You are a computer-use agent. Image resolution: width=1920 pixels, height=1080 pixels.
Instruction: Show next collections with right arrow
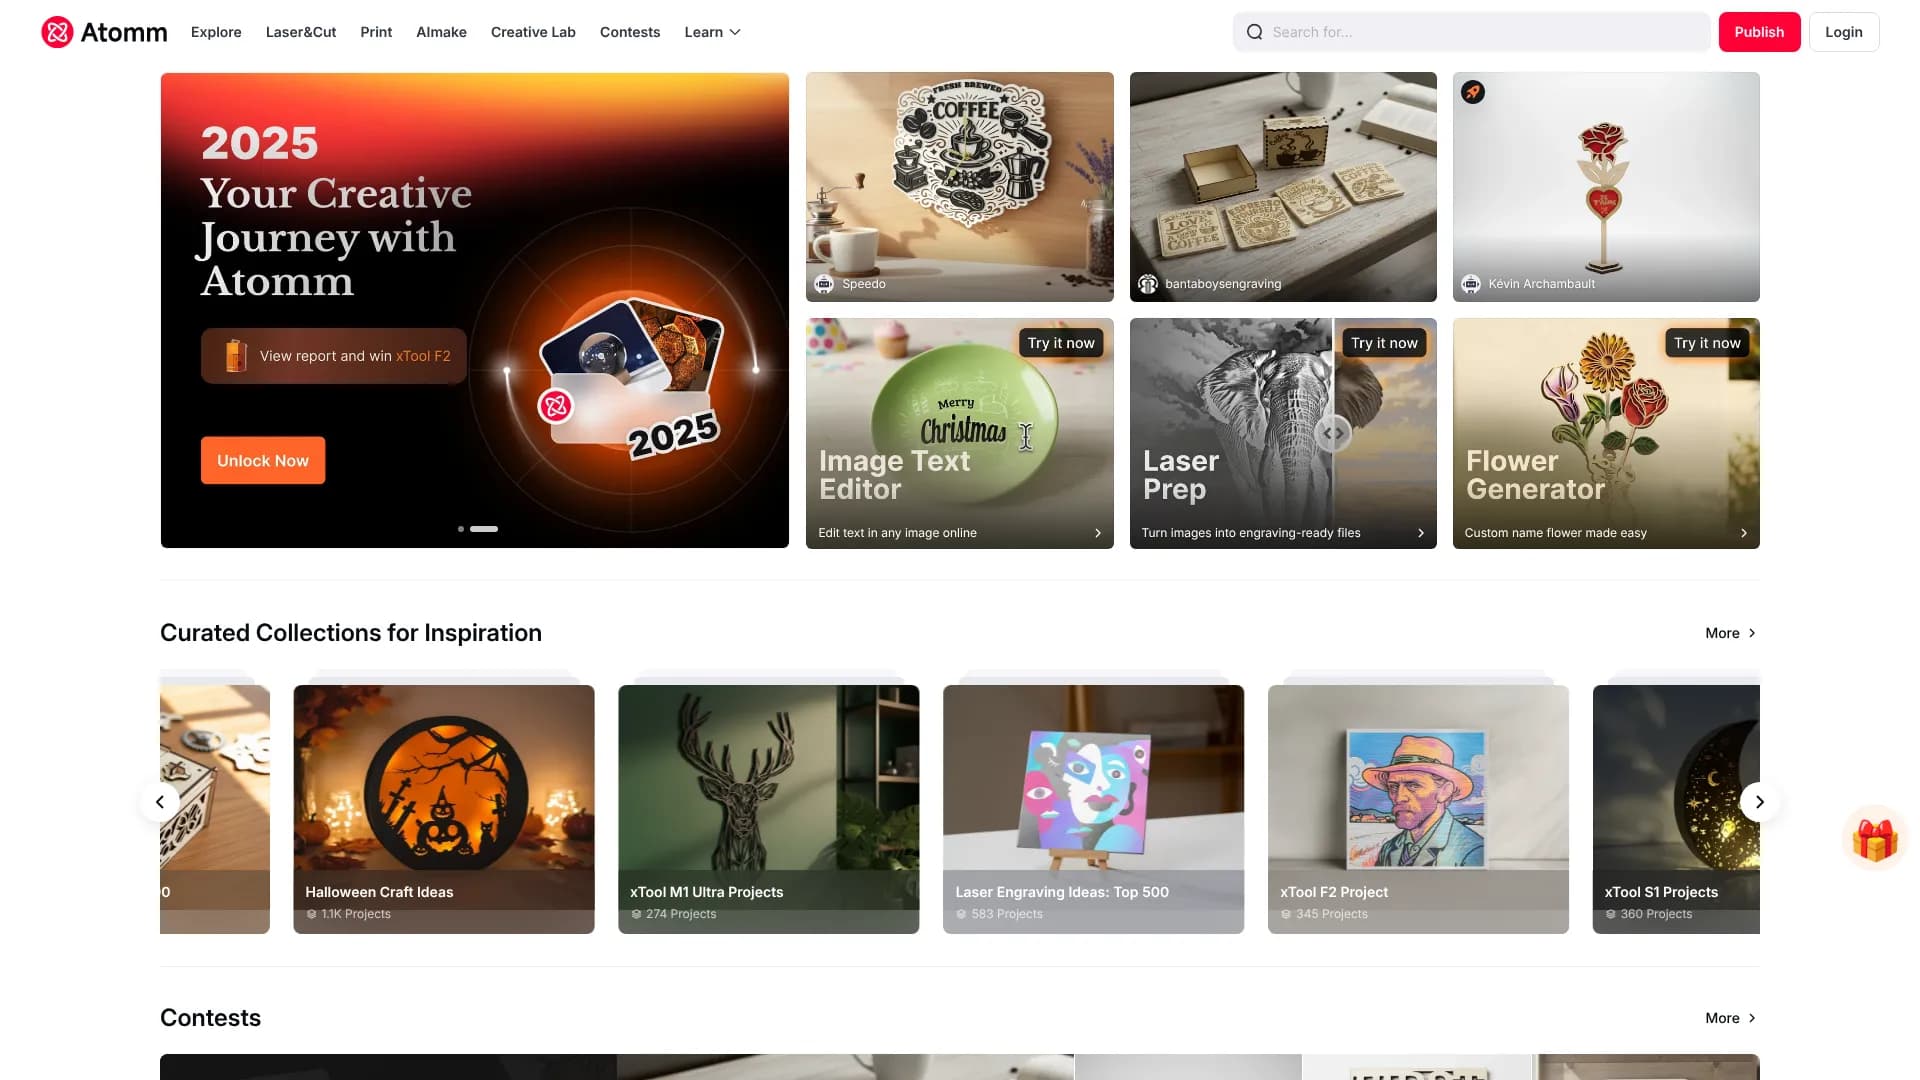pyautogui.click(x=1760, y=802)
